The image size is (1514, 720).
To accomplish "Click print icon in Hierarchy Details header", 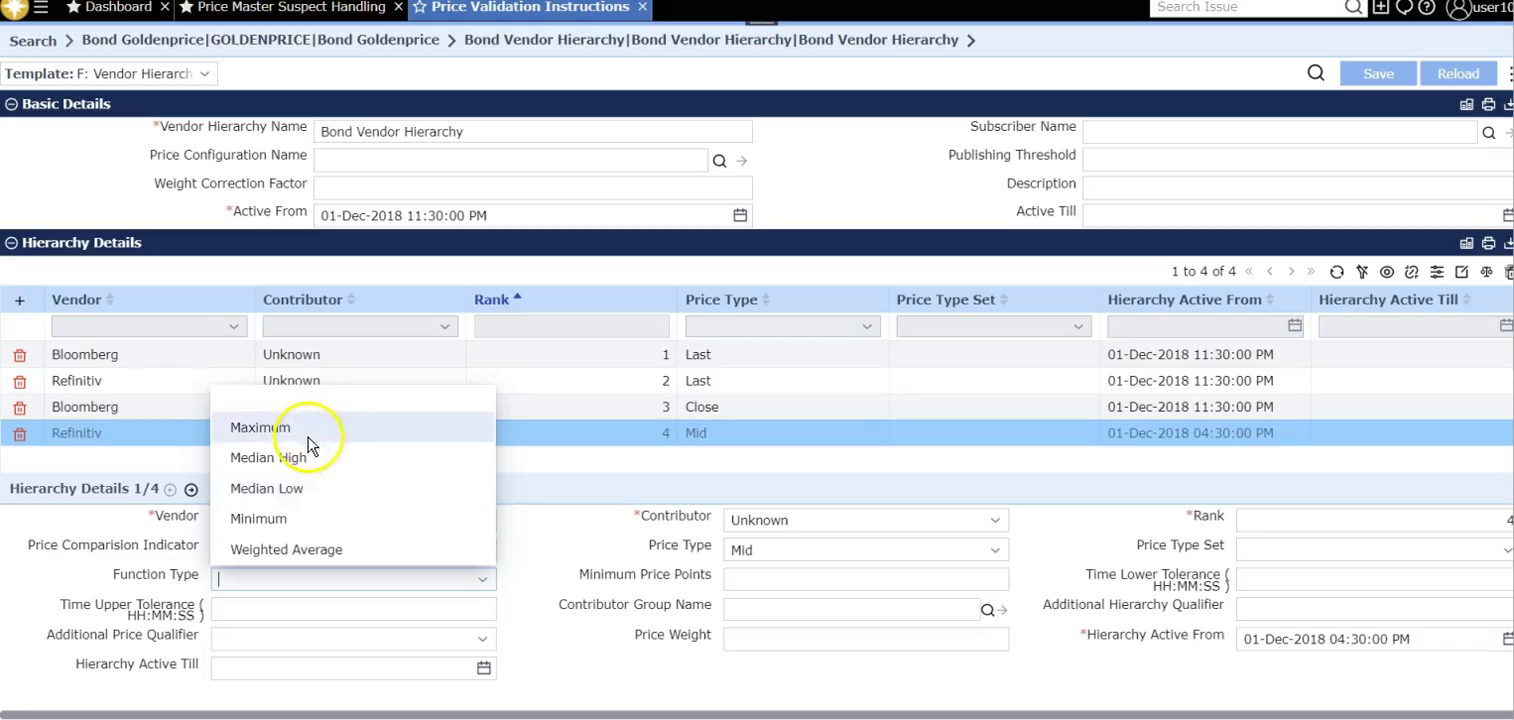I will [1489, 243].
